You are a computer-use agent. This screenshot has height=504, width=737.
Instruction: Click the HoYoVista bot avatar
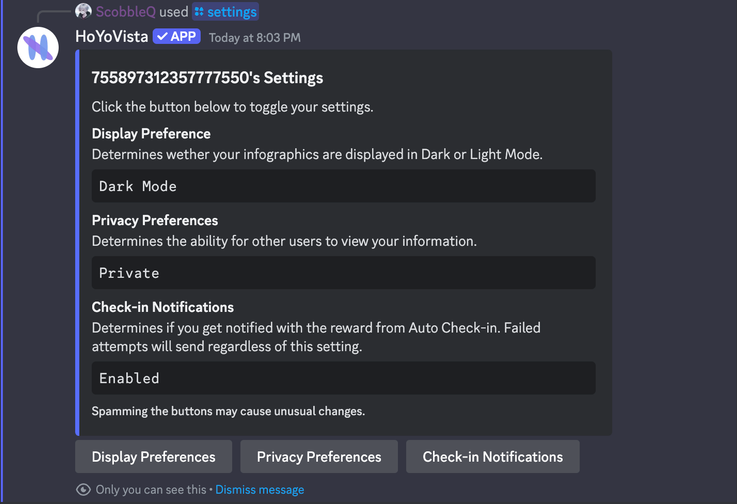click(38, 48)
